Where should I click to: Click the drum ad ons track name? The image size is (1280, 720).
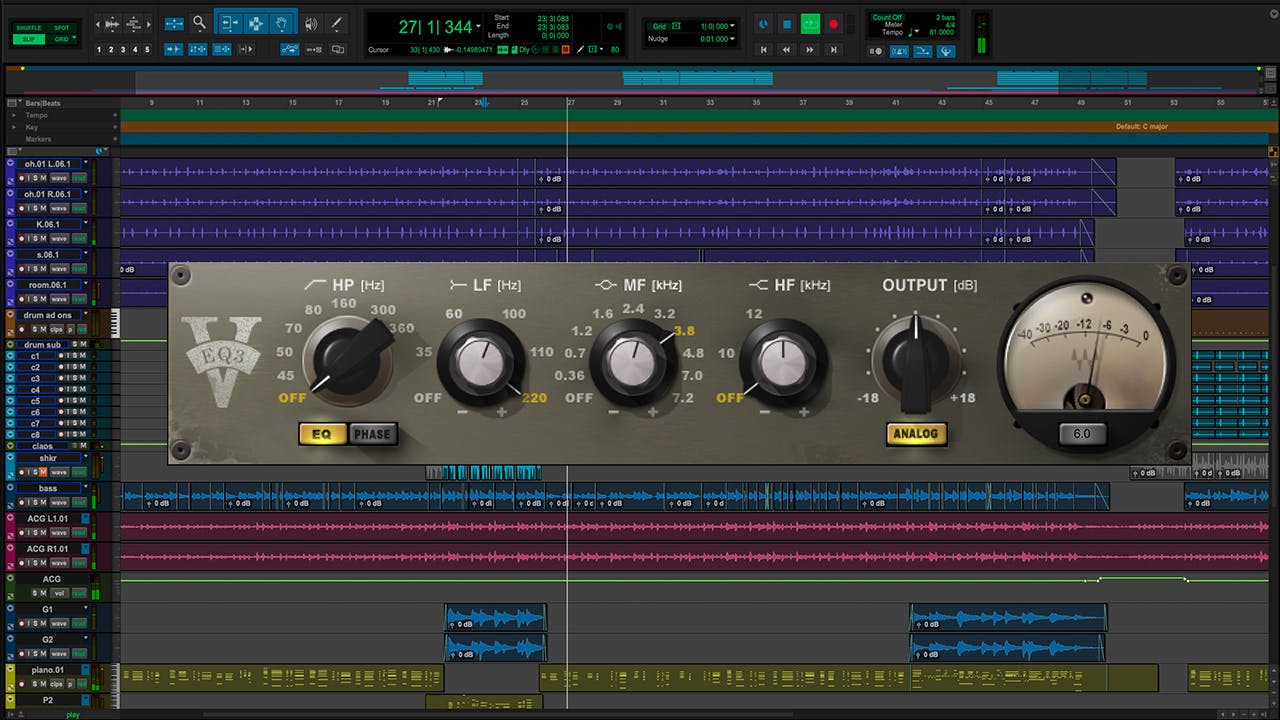pos(48,315)
